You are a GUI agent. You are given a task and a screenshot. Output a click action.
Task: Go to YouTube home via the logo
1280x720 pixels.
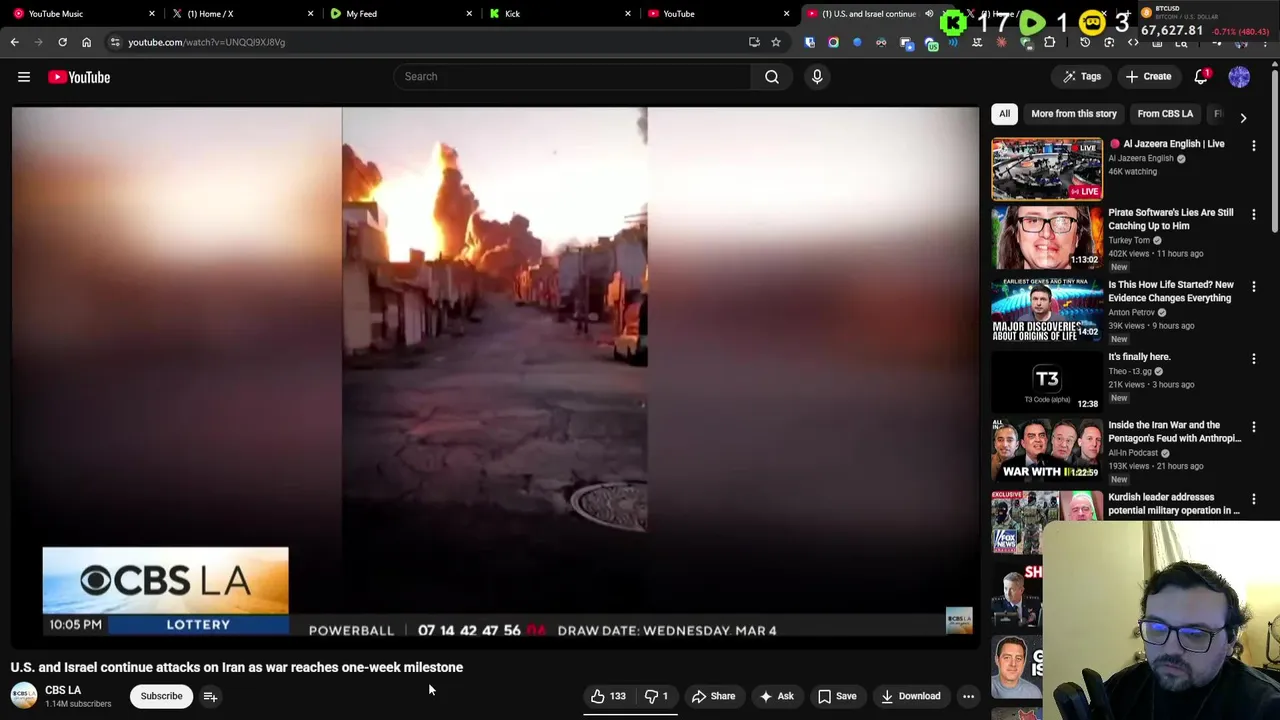pos(79,77)
